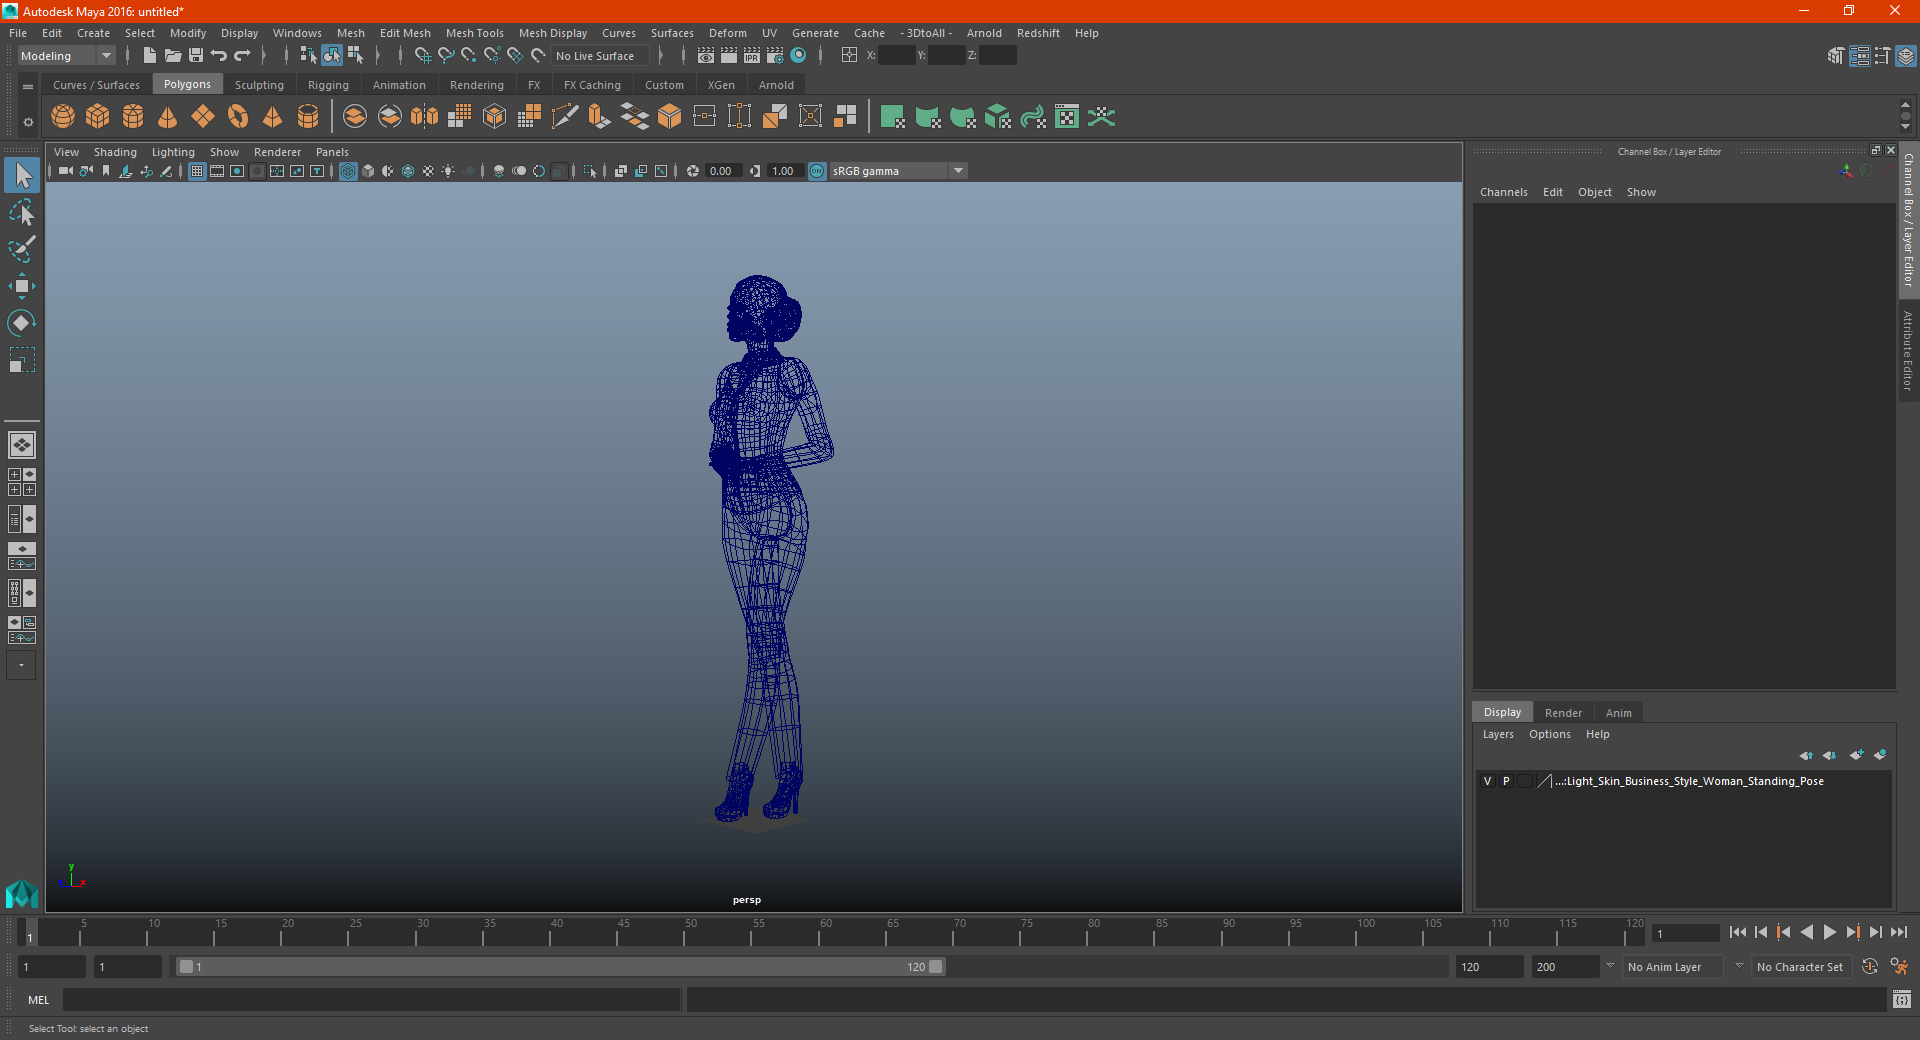The height and width of the screenshot is (1040, 1920).
Task: Switch to the Rigging shelf tab
Action: [328, 85]
